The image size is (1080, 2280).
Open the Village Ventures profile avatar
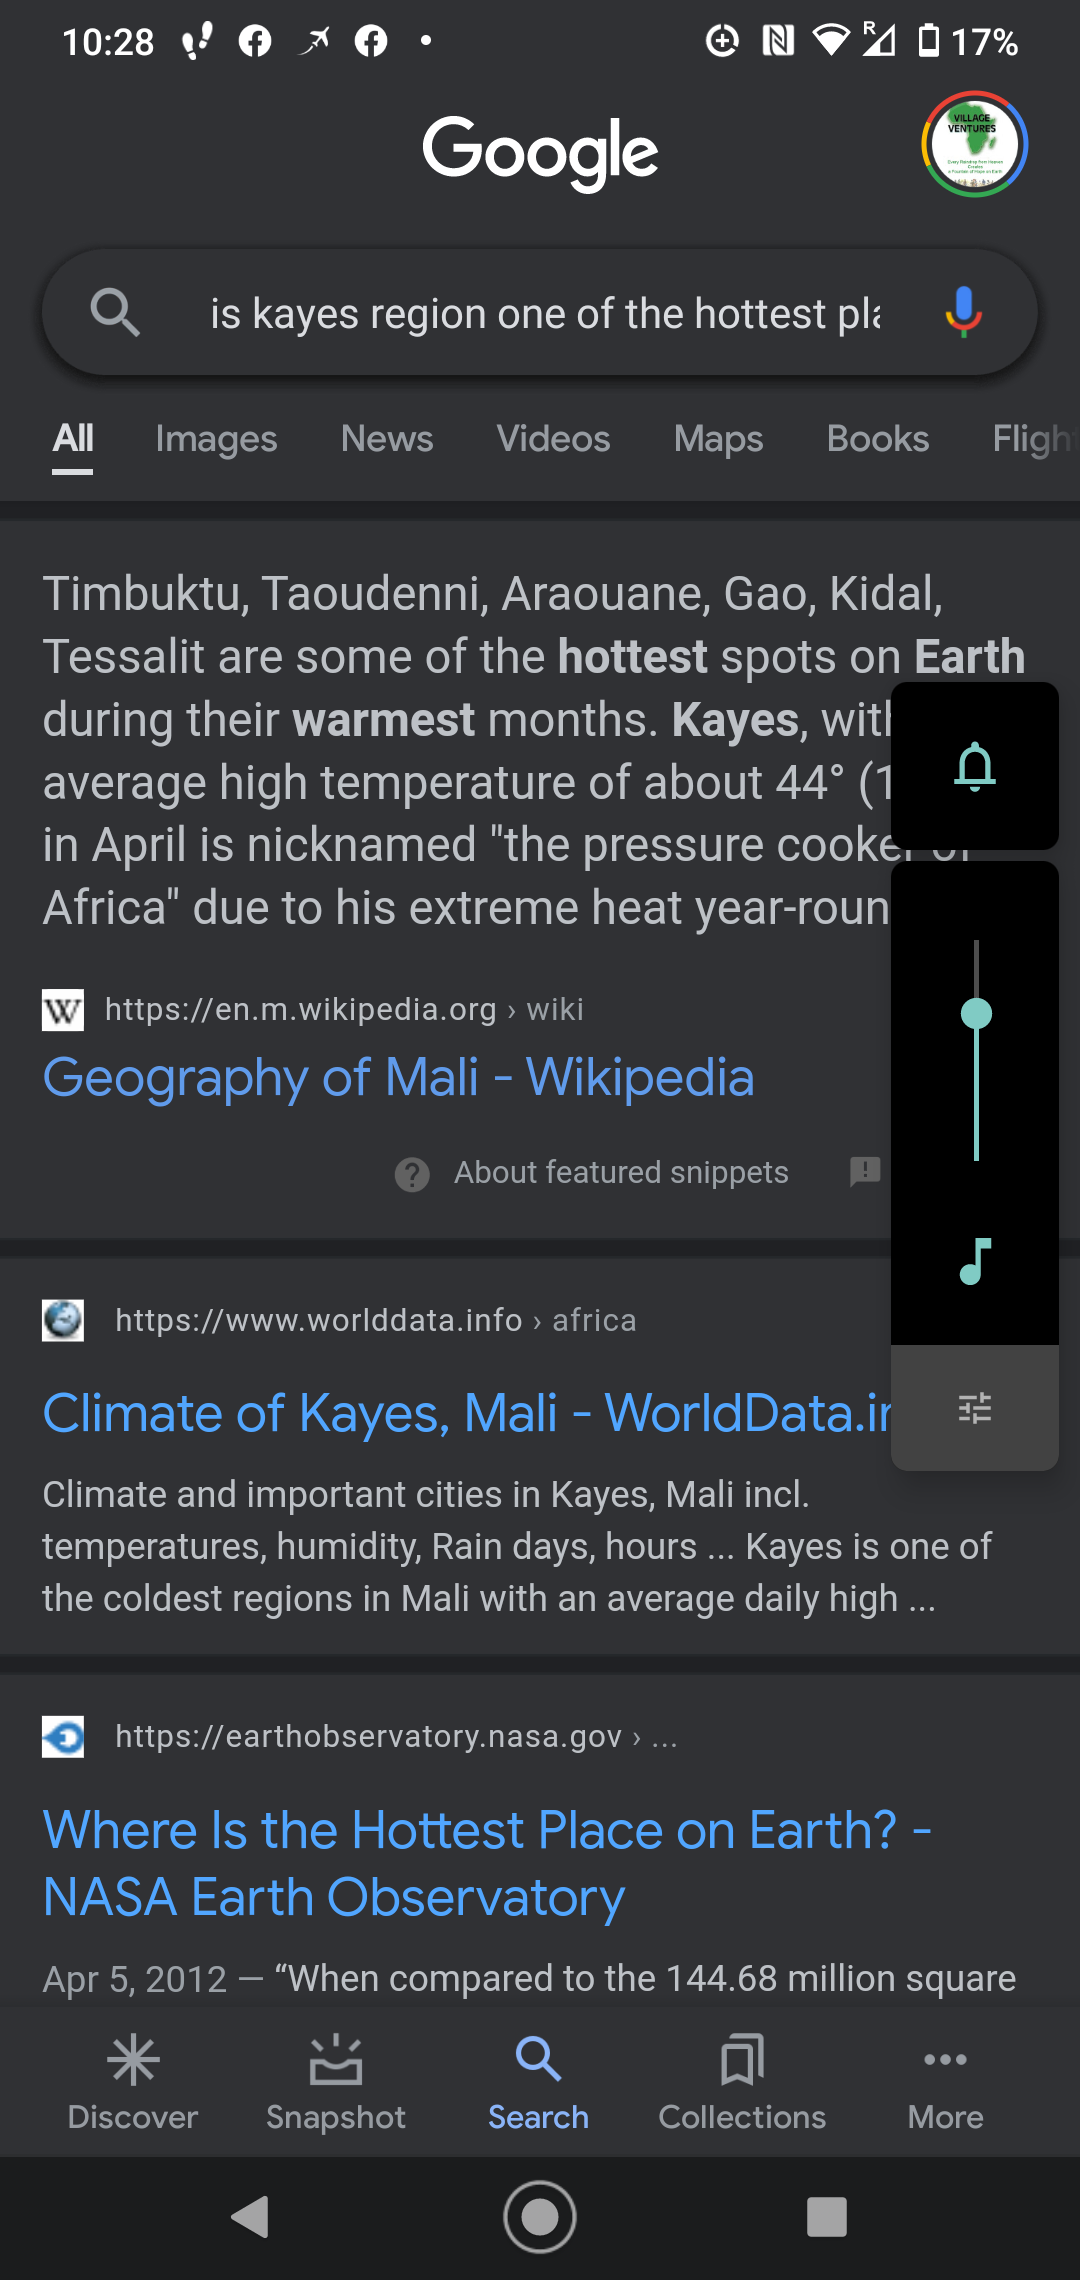click(974, 144)
